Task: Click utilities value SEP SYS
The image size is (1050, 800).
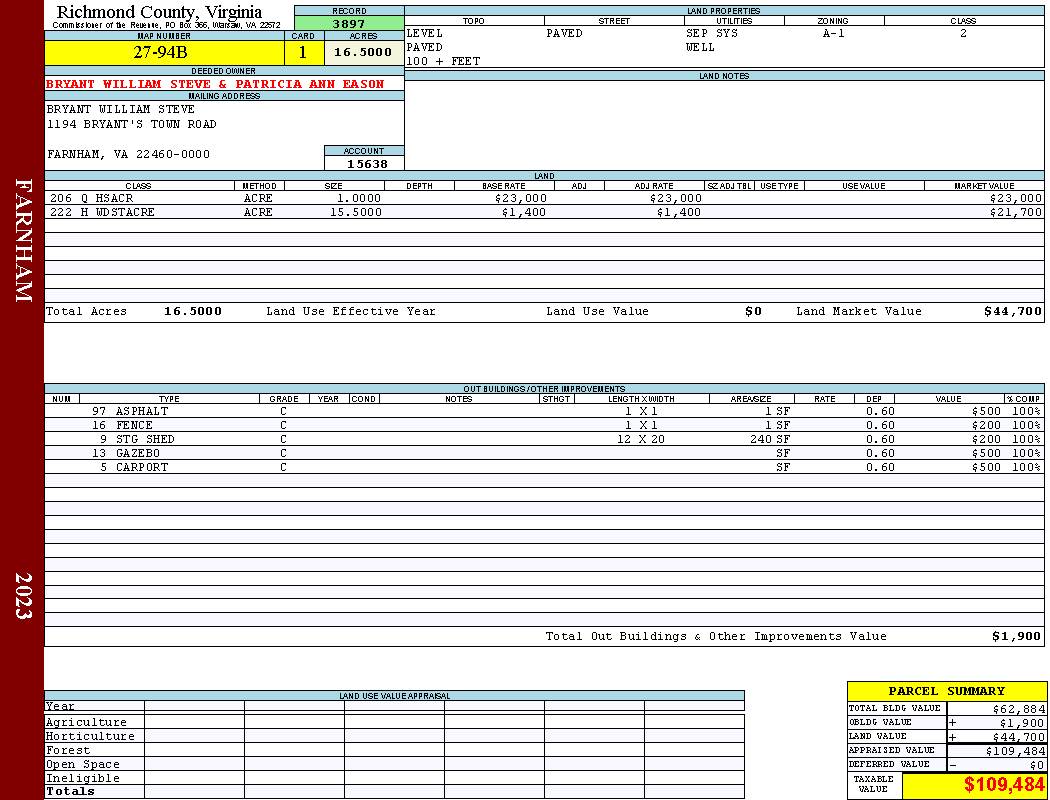Action: [712, 33]
